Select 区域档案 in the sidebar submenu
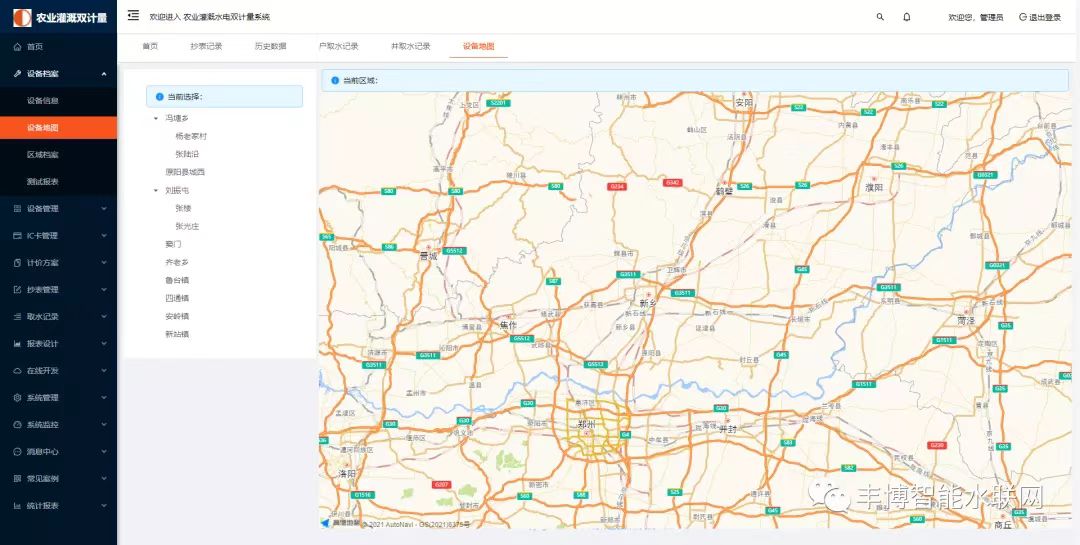 [42, 155]
